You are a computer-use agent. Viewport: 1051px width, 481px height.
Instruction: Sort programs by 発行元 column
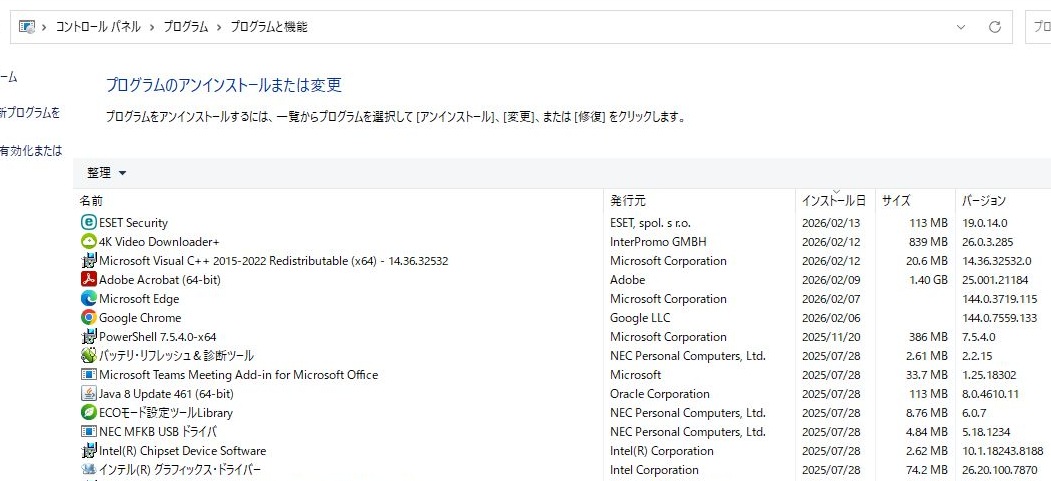click(x=628, y=201)
